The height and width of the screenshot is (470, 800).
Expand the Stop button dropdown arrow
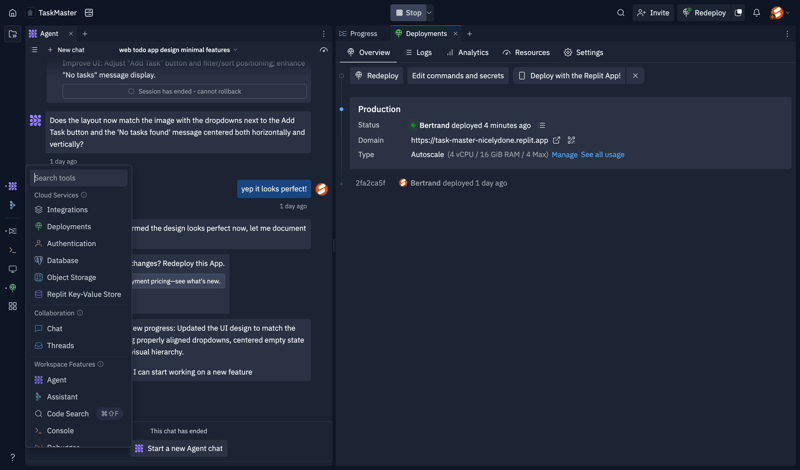point(430,13)
